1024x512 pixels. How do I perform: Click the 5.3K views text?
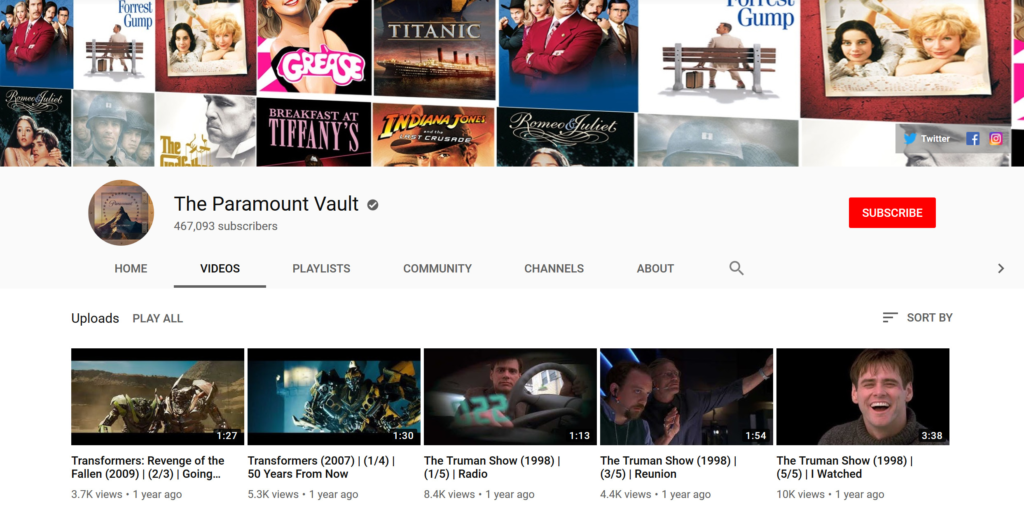click(x=271, y=494)
